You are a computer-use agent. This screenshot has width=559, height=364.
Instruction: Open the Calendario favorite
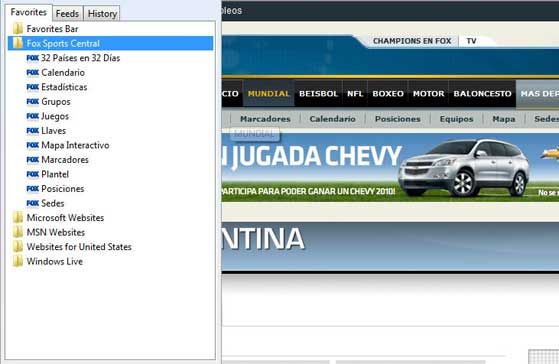click(x=63, y=73)
